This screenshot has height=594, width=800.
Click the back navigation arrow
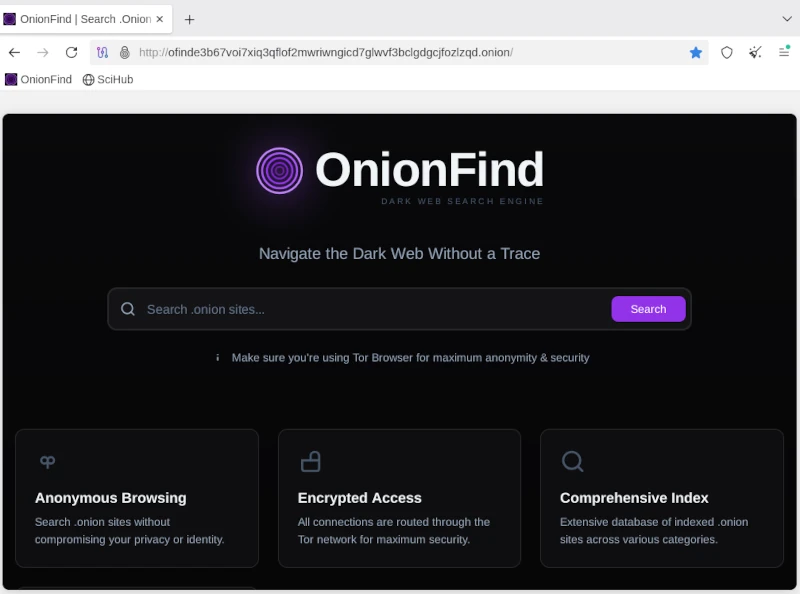pos(14,52)
